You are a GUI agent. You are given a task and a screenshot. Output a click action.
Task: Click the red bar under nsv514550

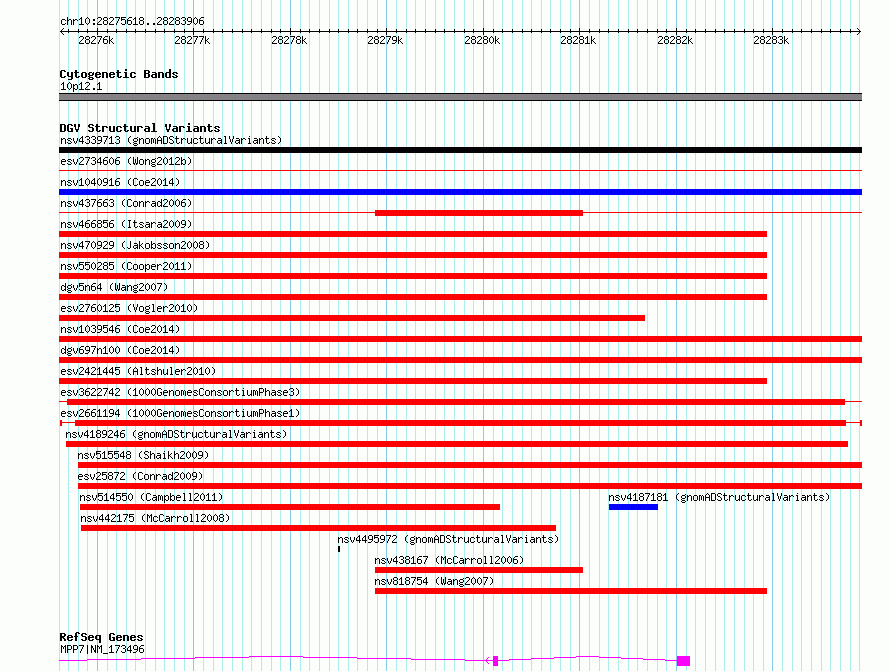click(290, 507)
